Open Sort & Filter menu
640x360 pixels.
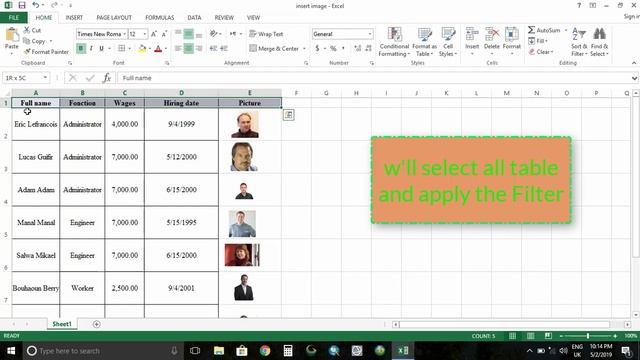coord(579,42)
